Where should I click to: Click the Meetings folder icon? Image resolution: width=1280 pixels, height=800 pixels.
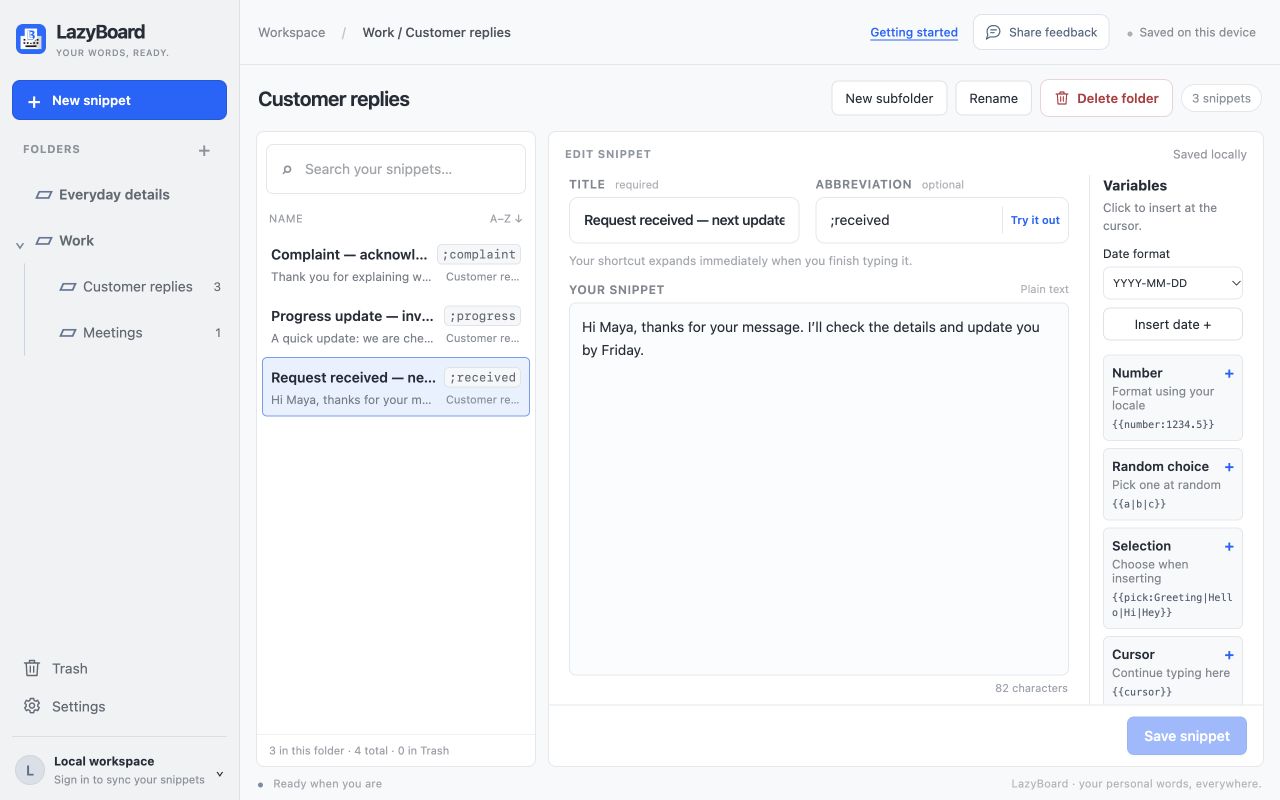tap(68, 333)
